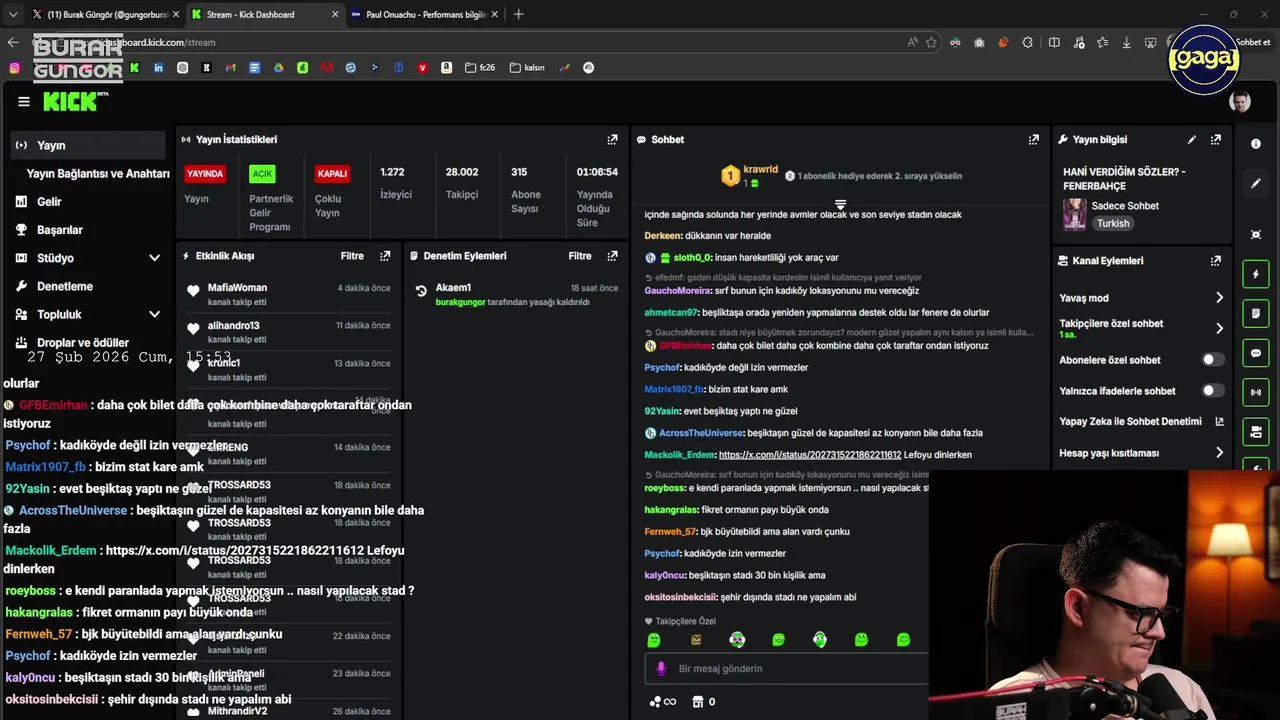This screenshot has height=720, width=1280.
Task: Click the YAYINDA live status badge
Action: click(x=205, y=173)
